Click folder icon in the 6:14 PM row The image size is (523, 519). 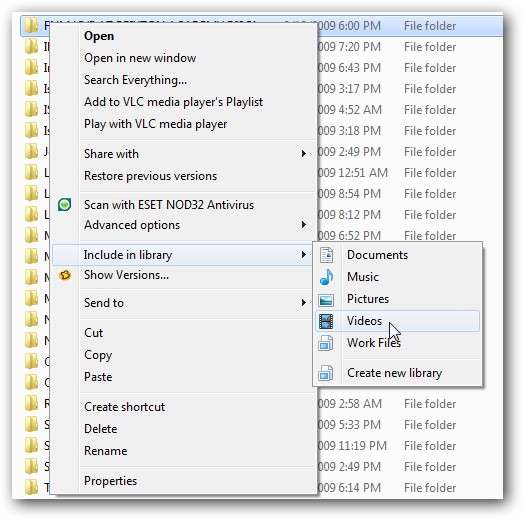(x=31, y=488)
